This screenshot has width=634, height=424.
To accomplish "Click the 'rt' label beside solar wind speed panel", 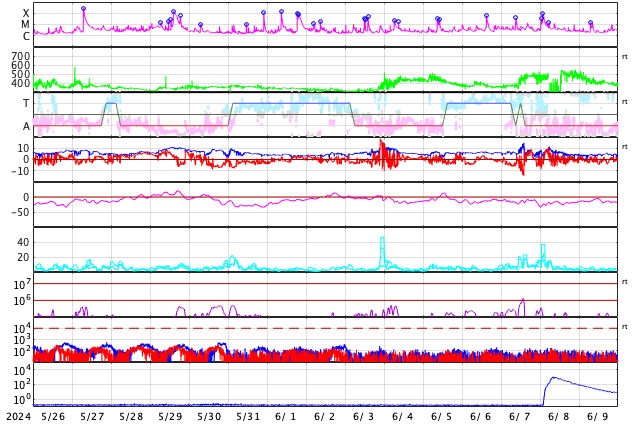I will tap(624, 57).
